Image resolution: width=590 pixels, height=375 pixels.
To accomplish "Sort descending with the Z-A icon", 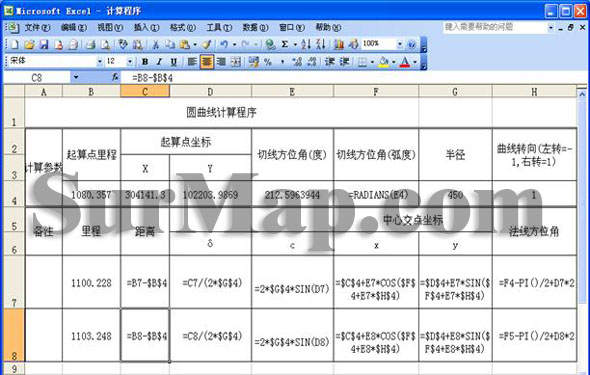I will (320, 44).
